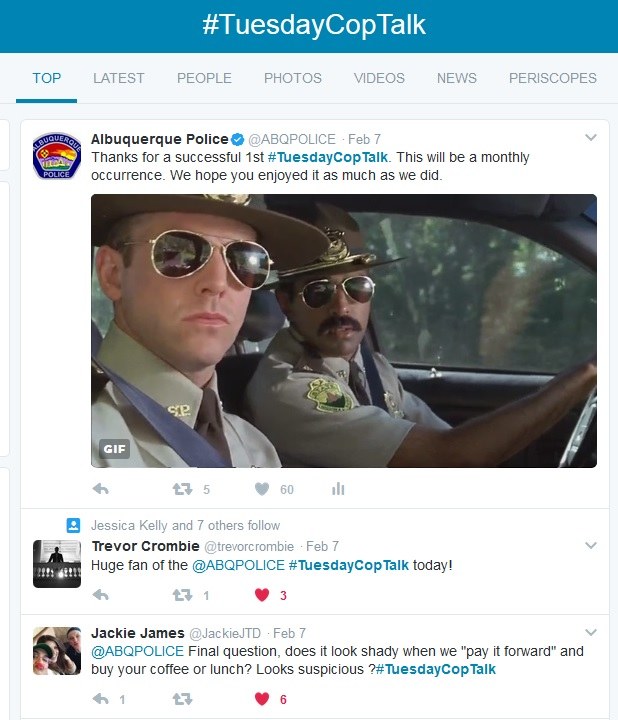
Task: Expand the options chevron on Albuquerque Police tweet
Action: (x=591, y=137)
